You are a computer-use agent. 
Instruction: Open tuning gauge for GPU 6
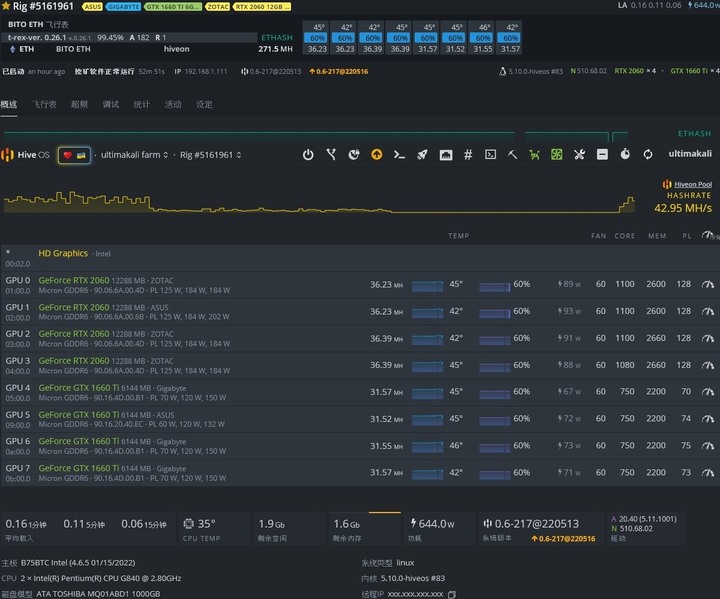point(708,446)
